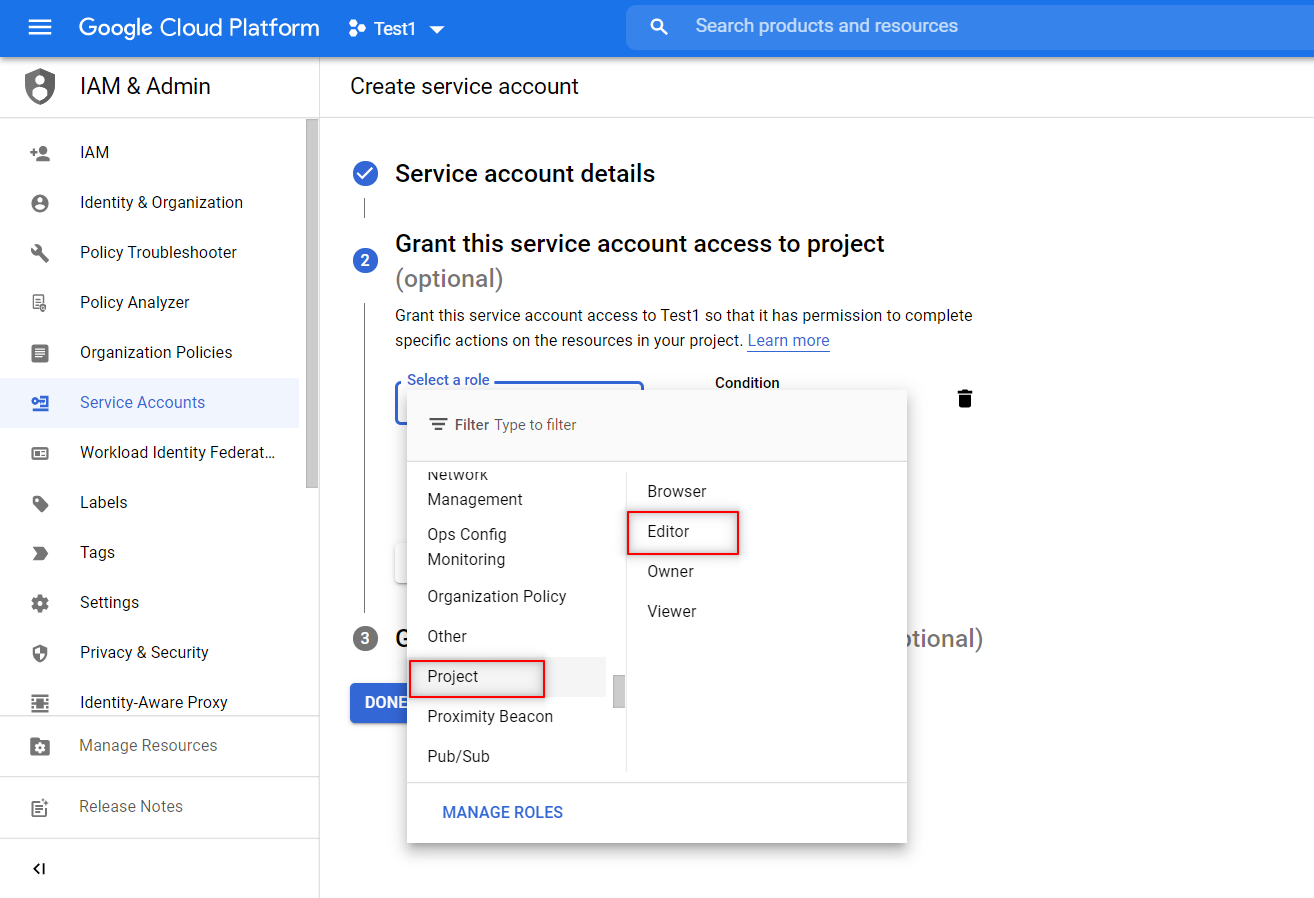Select Ops Config Monitoring role category
The width and height of the screenshot is (1314, 898).
[x=506, y=547]
